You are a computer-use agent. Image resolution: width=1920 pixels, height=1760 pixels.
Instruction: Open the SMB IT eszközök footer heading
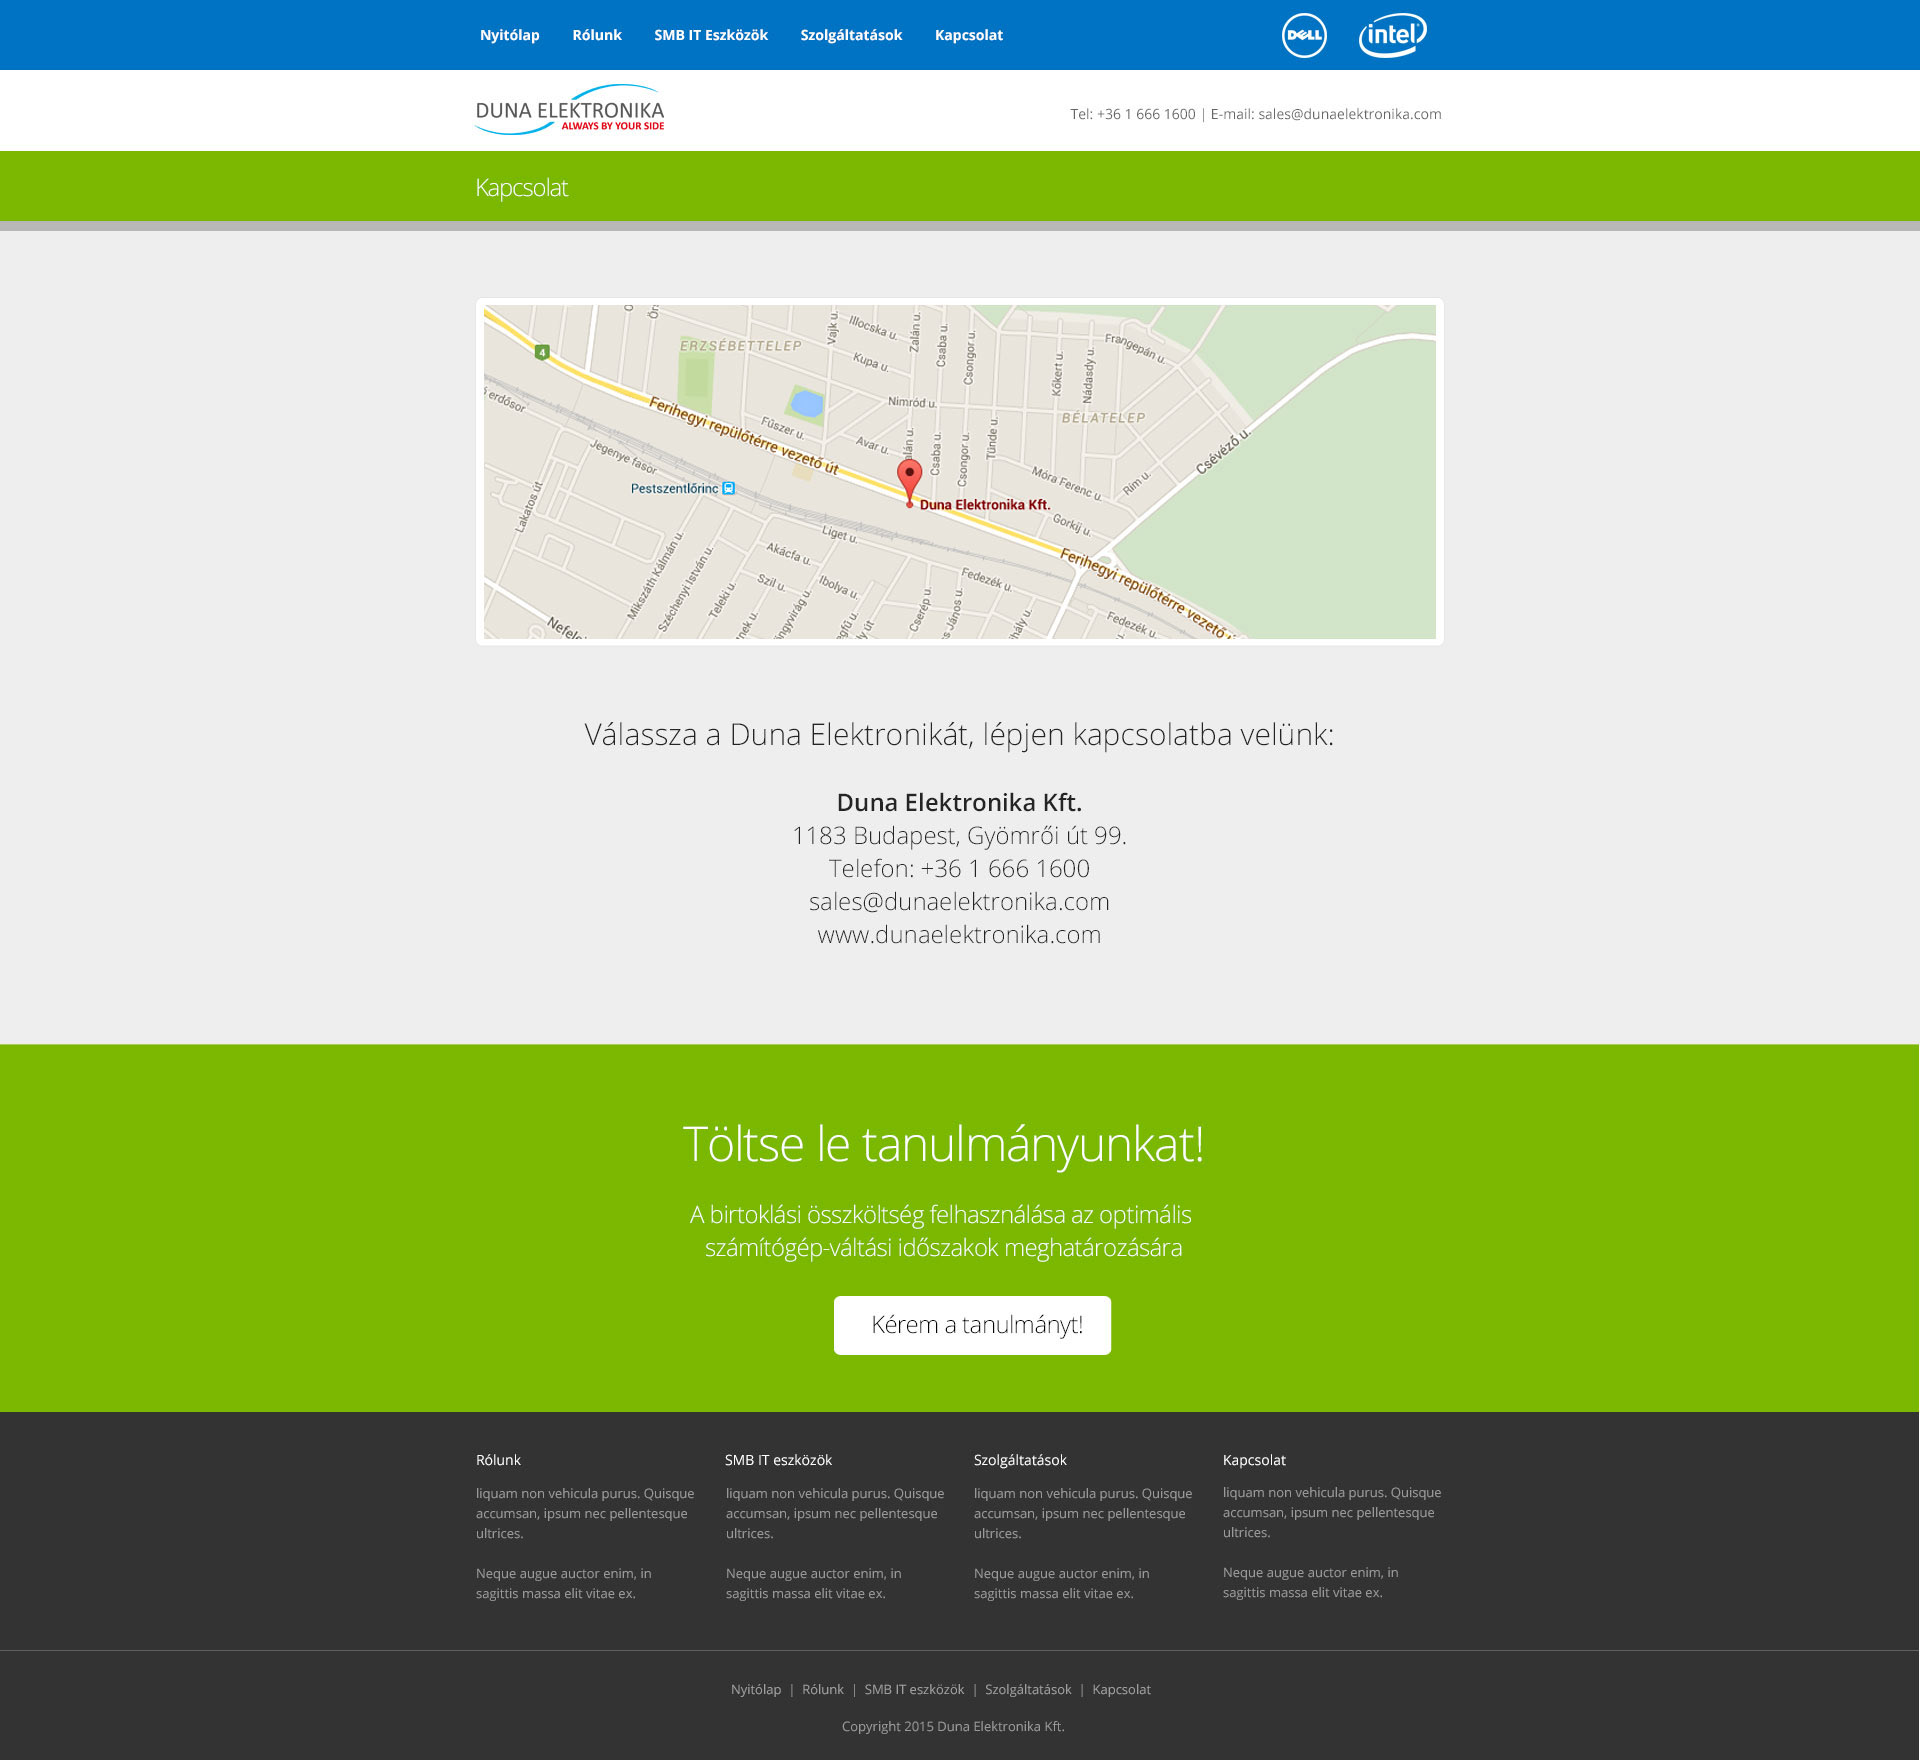[778, 1460]
